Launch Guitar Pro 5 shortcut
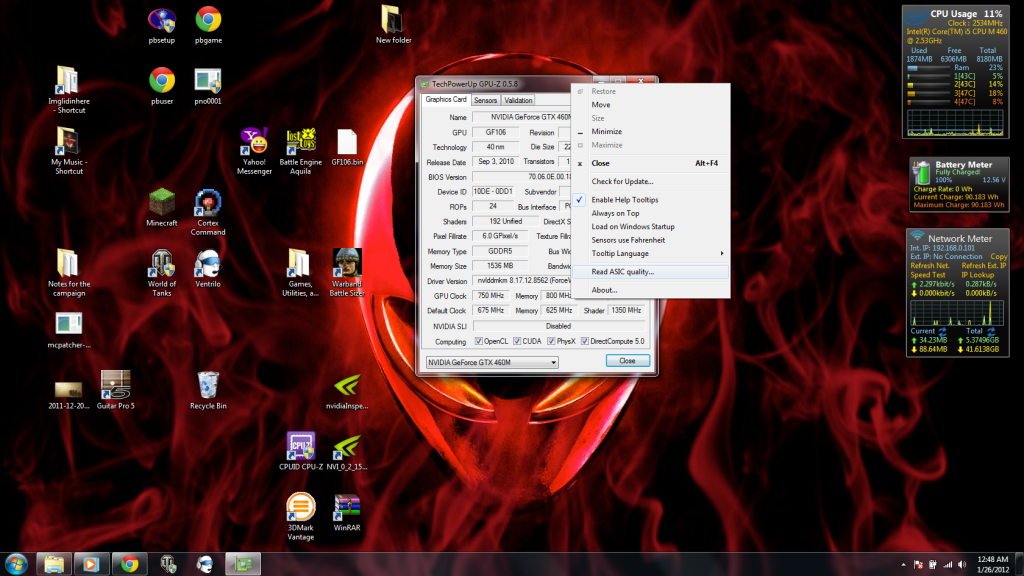Viewport: 1024px width, 576px height. 116,391
